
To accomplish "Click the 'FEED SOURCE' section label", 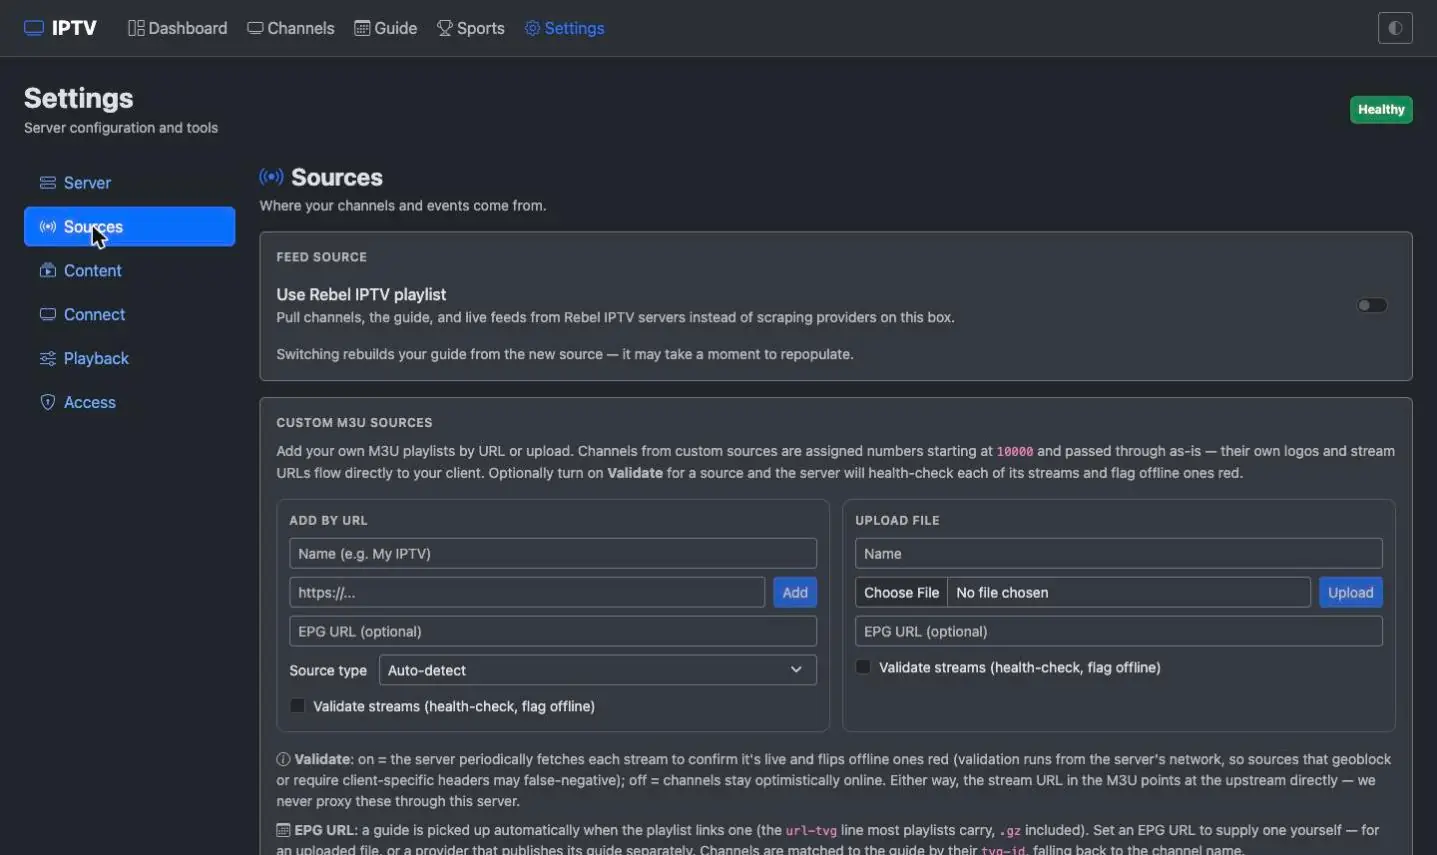I will pos(322,257).
